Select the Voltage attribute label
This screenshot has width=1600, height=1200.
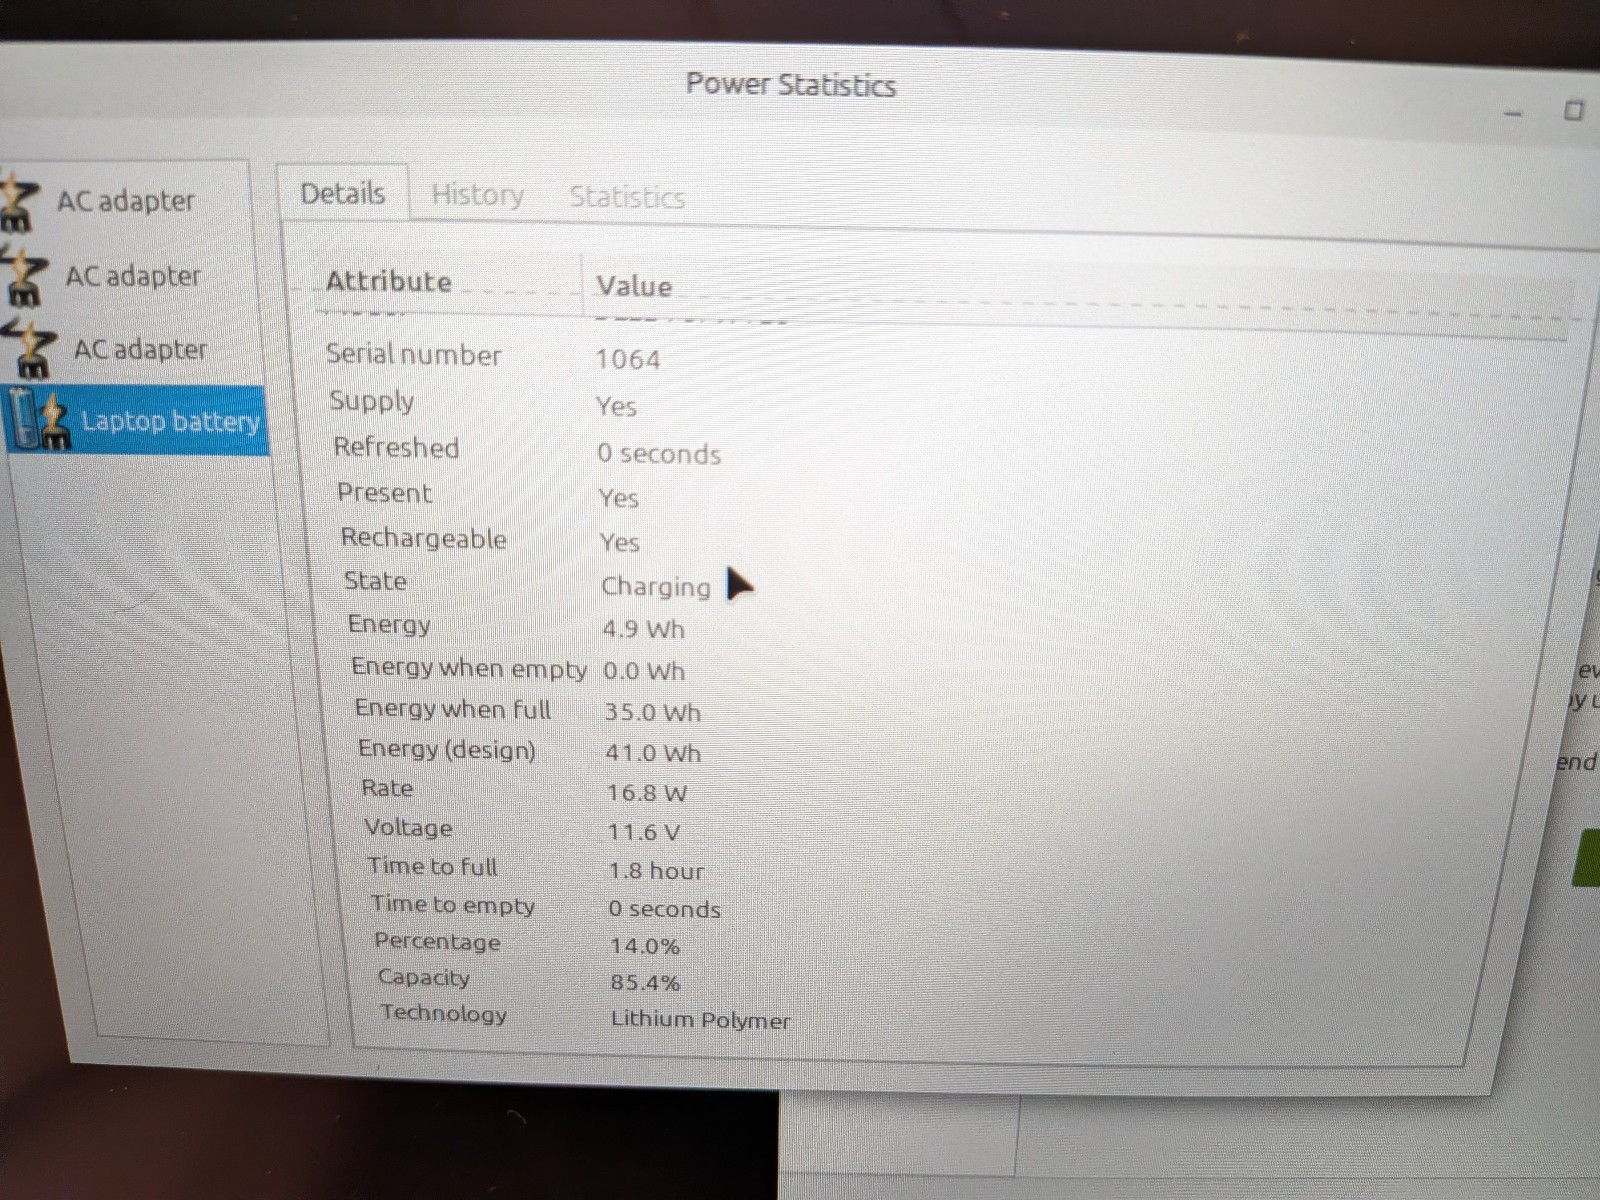[x=408, y=828]
